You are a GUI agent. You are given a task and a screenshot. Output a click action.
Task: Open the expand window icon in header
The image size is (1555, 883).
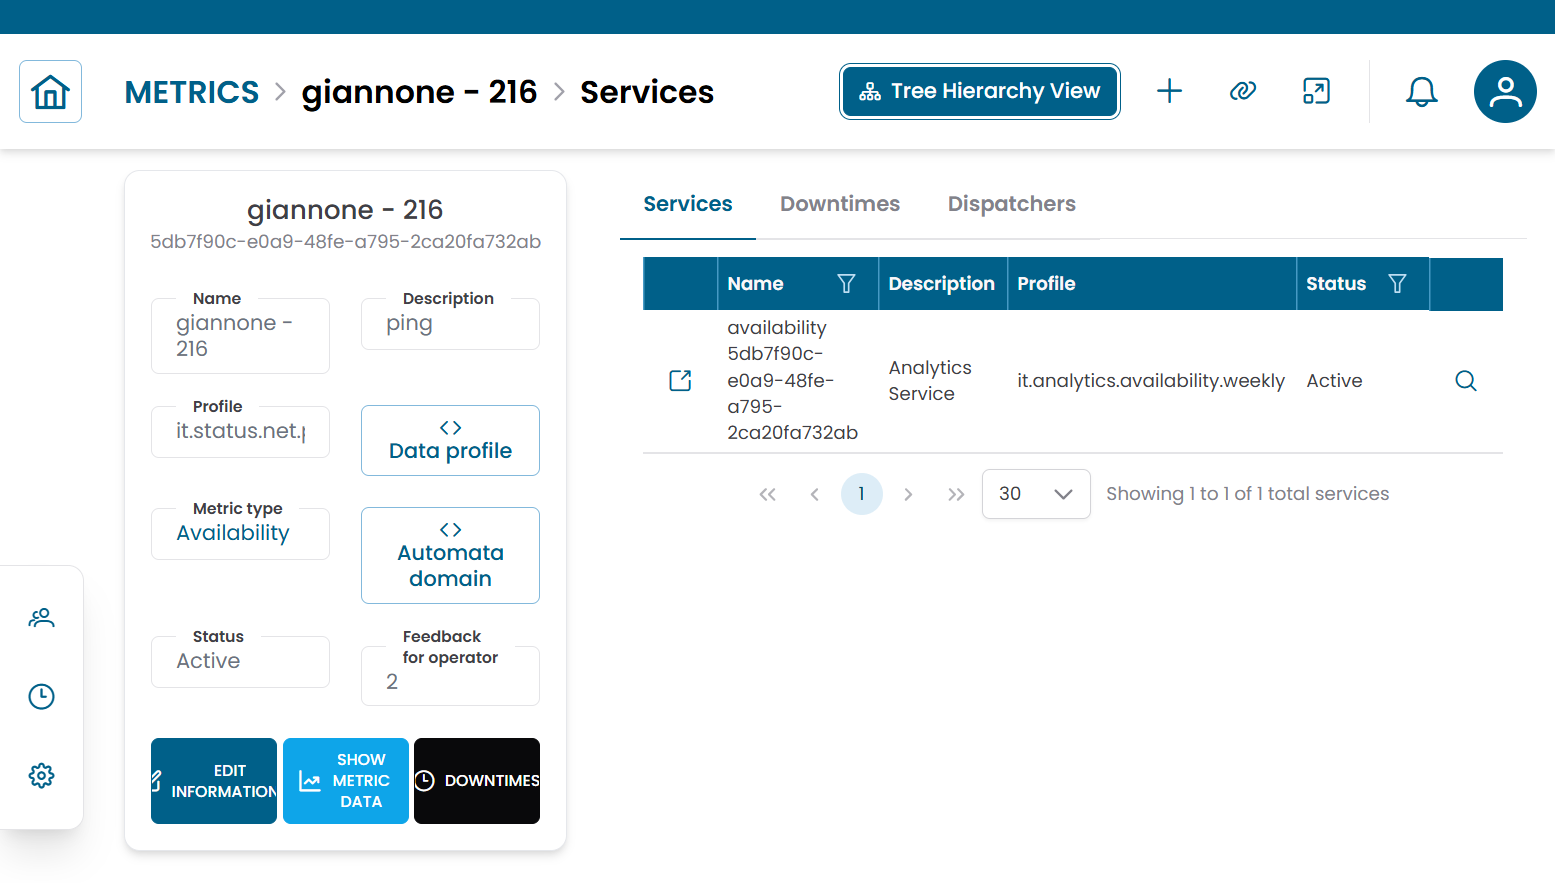tap(1316, 91)
